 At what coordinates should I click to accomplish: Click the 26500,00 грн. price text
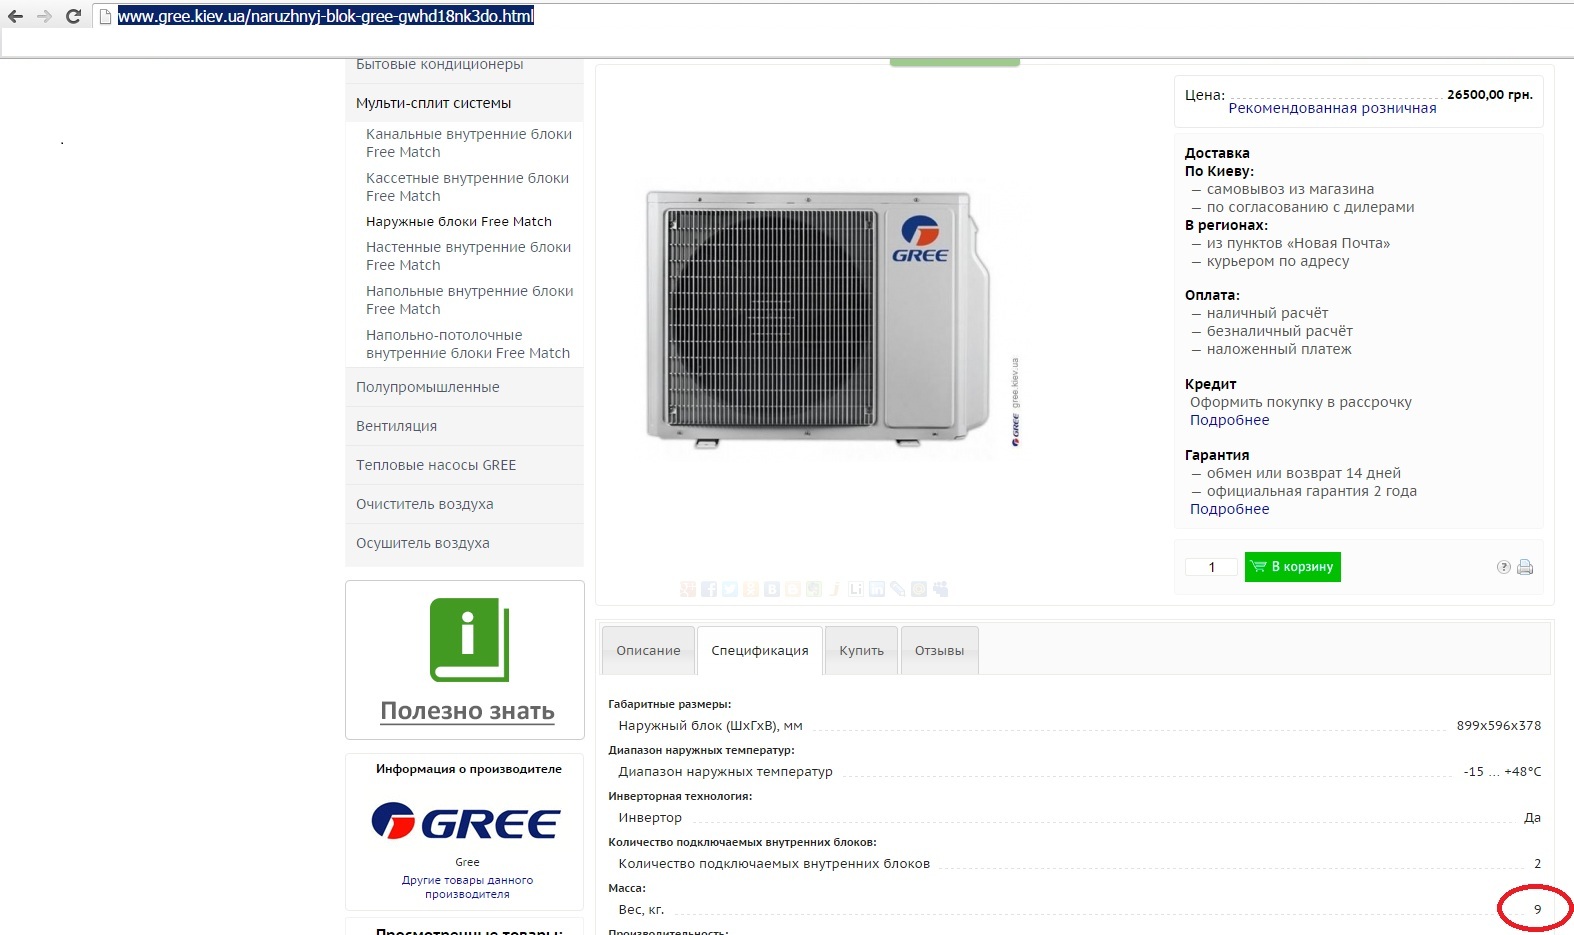[1490, 94]
